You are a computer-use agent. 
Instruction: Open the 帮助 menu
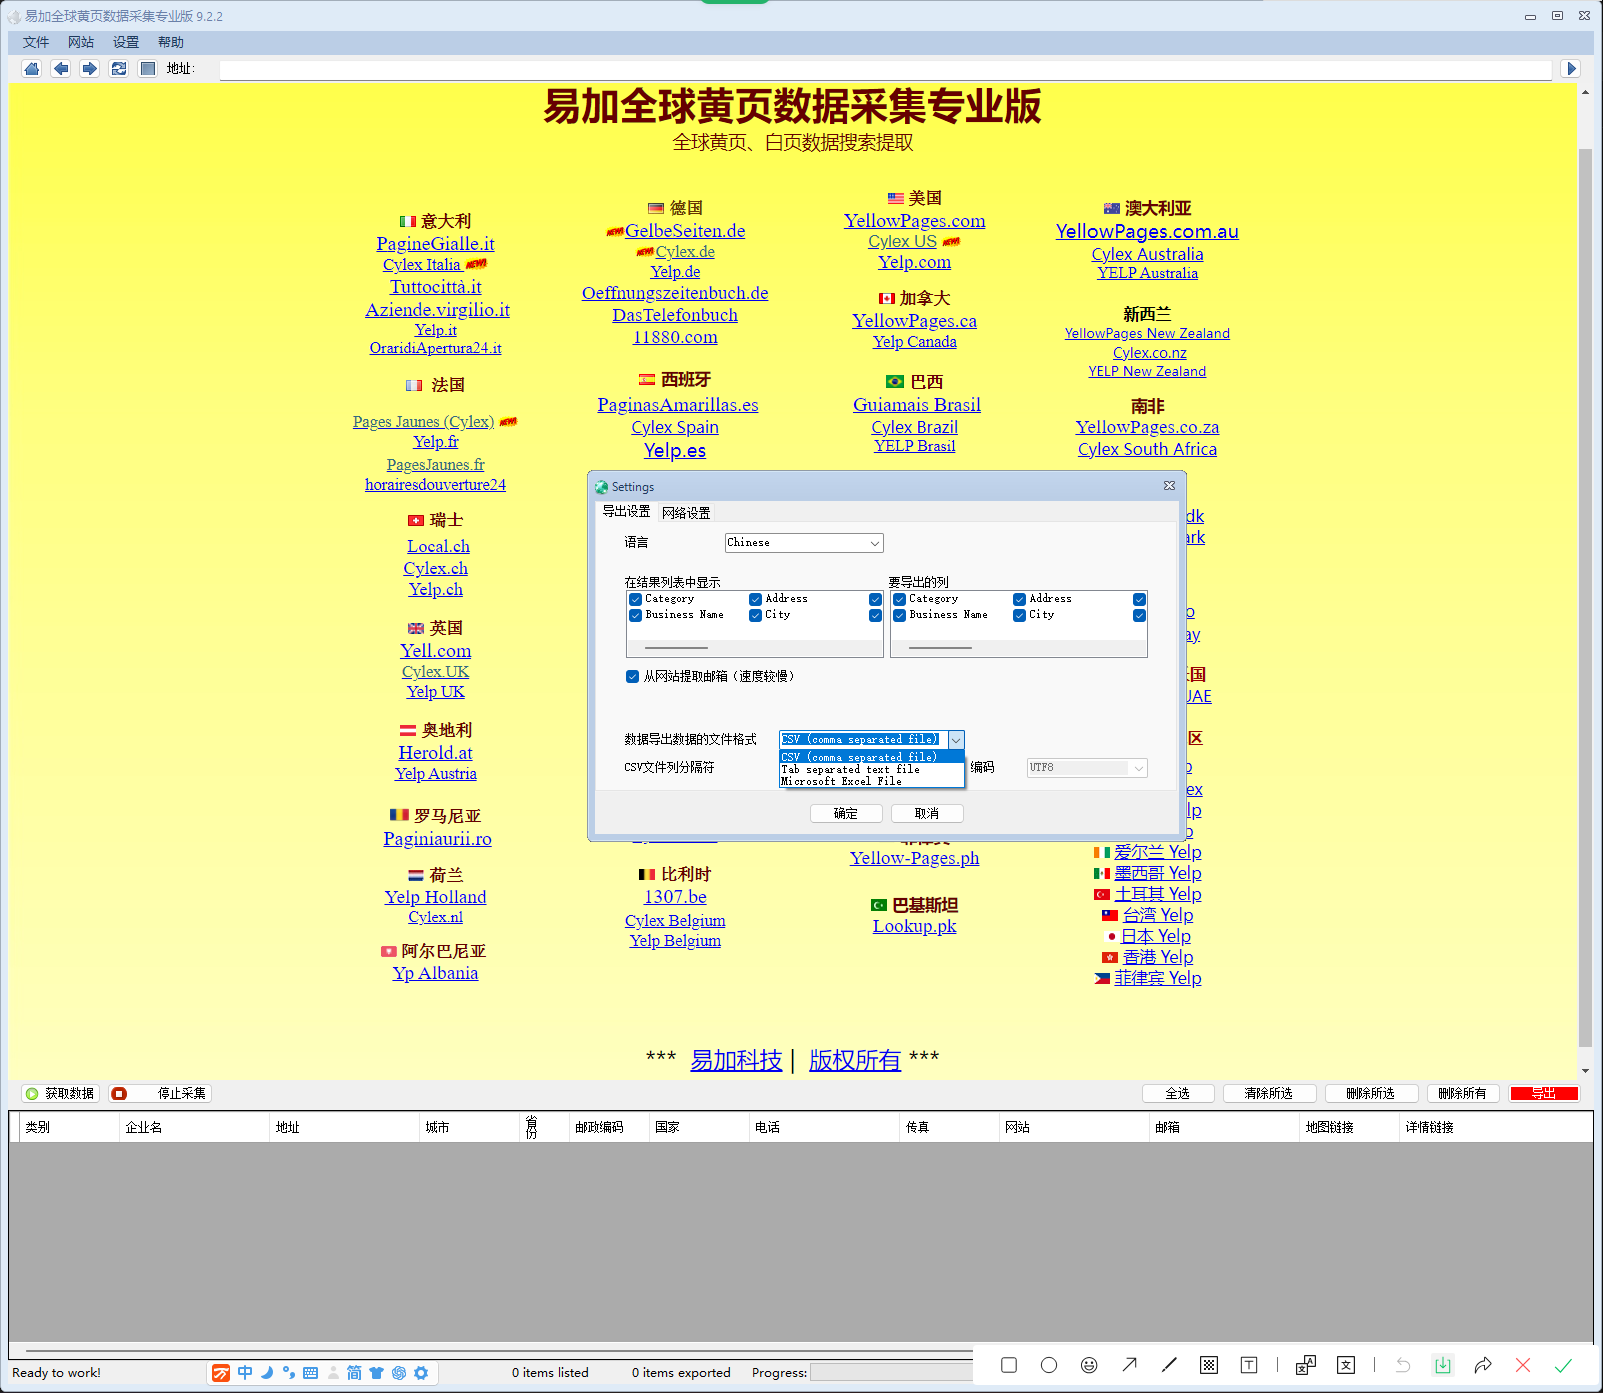point(171,42)
